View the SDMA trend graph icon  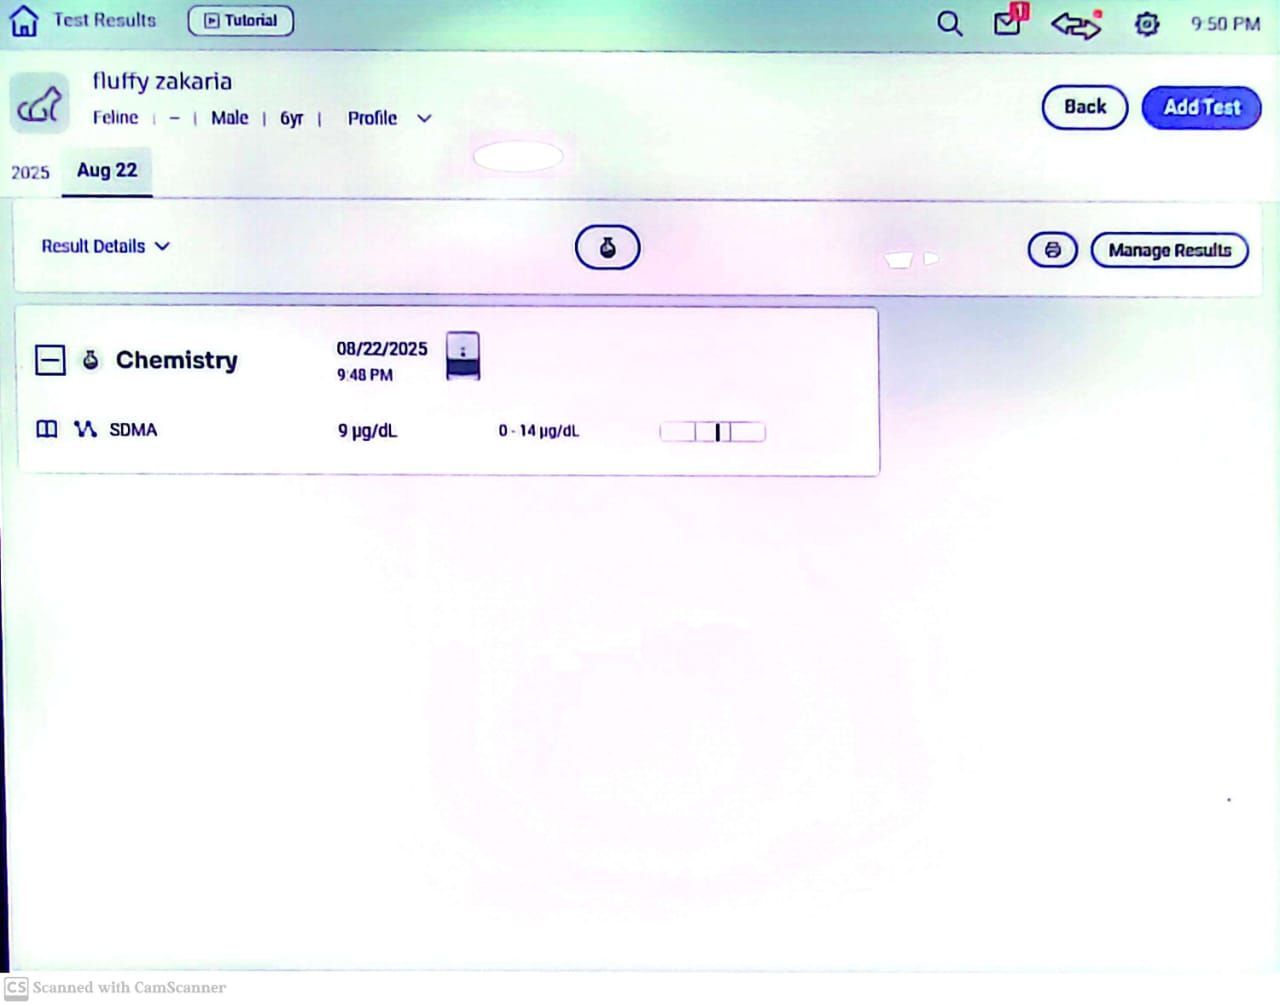click(85, 429)
